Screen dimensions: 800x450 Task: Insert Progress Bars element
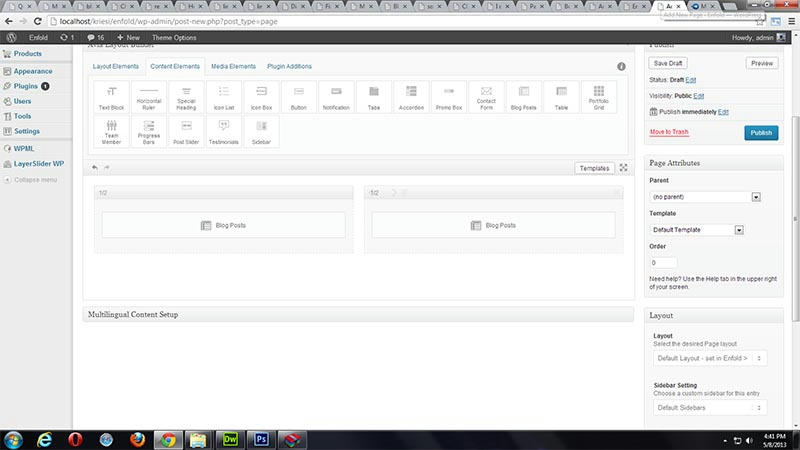click(148, 132)
